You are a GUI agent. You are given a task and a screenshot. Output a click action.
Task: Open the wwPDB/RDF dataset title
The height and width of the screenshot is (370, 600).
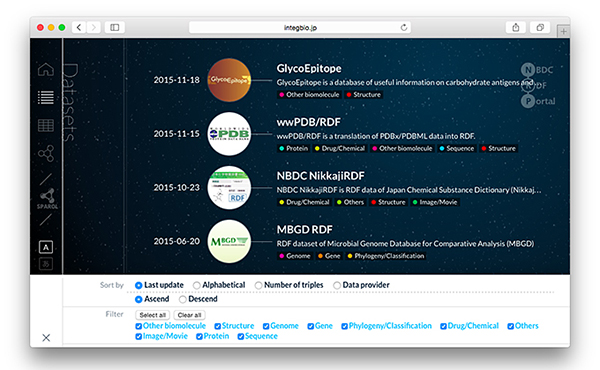click(x=308, y=122)
